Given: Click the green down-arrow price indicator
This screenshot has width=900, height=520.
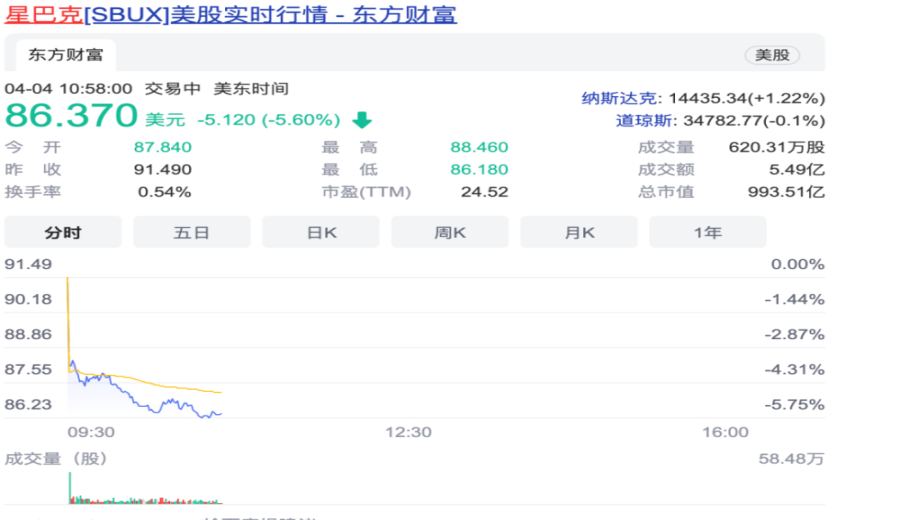Looking at the screenshot, I should click(x=362, y=120).
